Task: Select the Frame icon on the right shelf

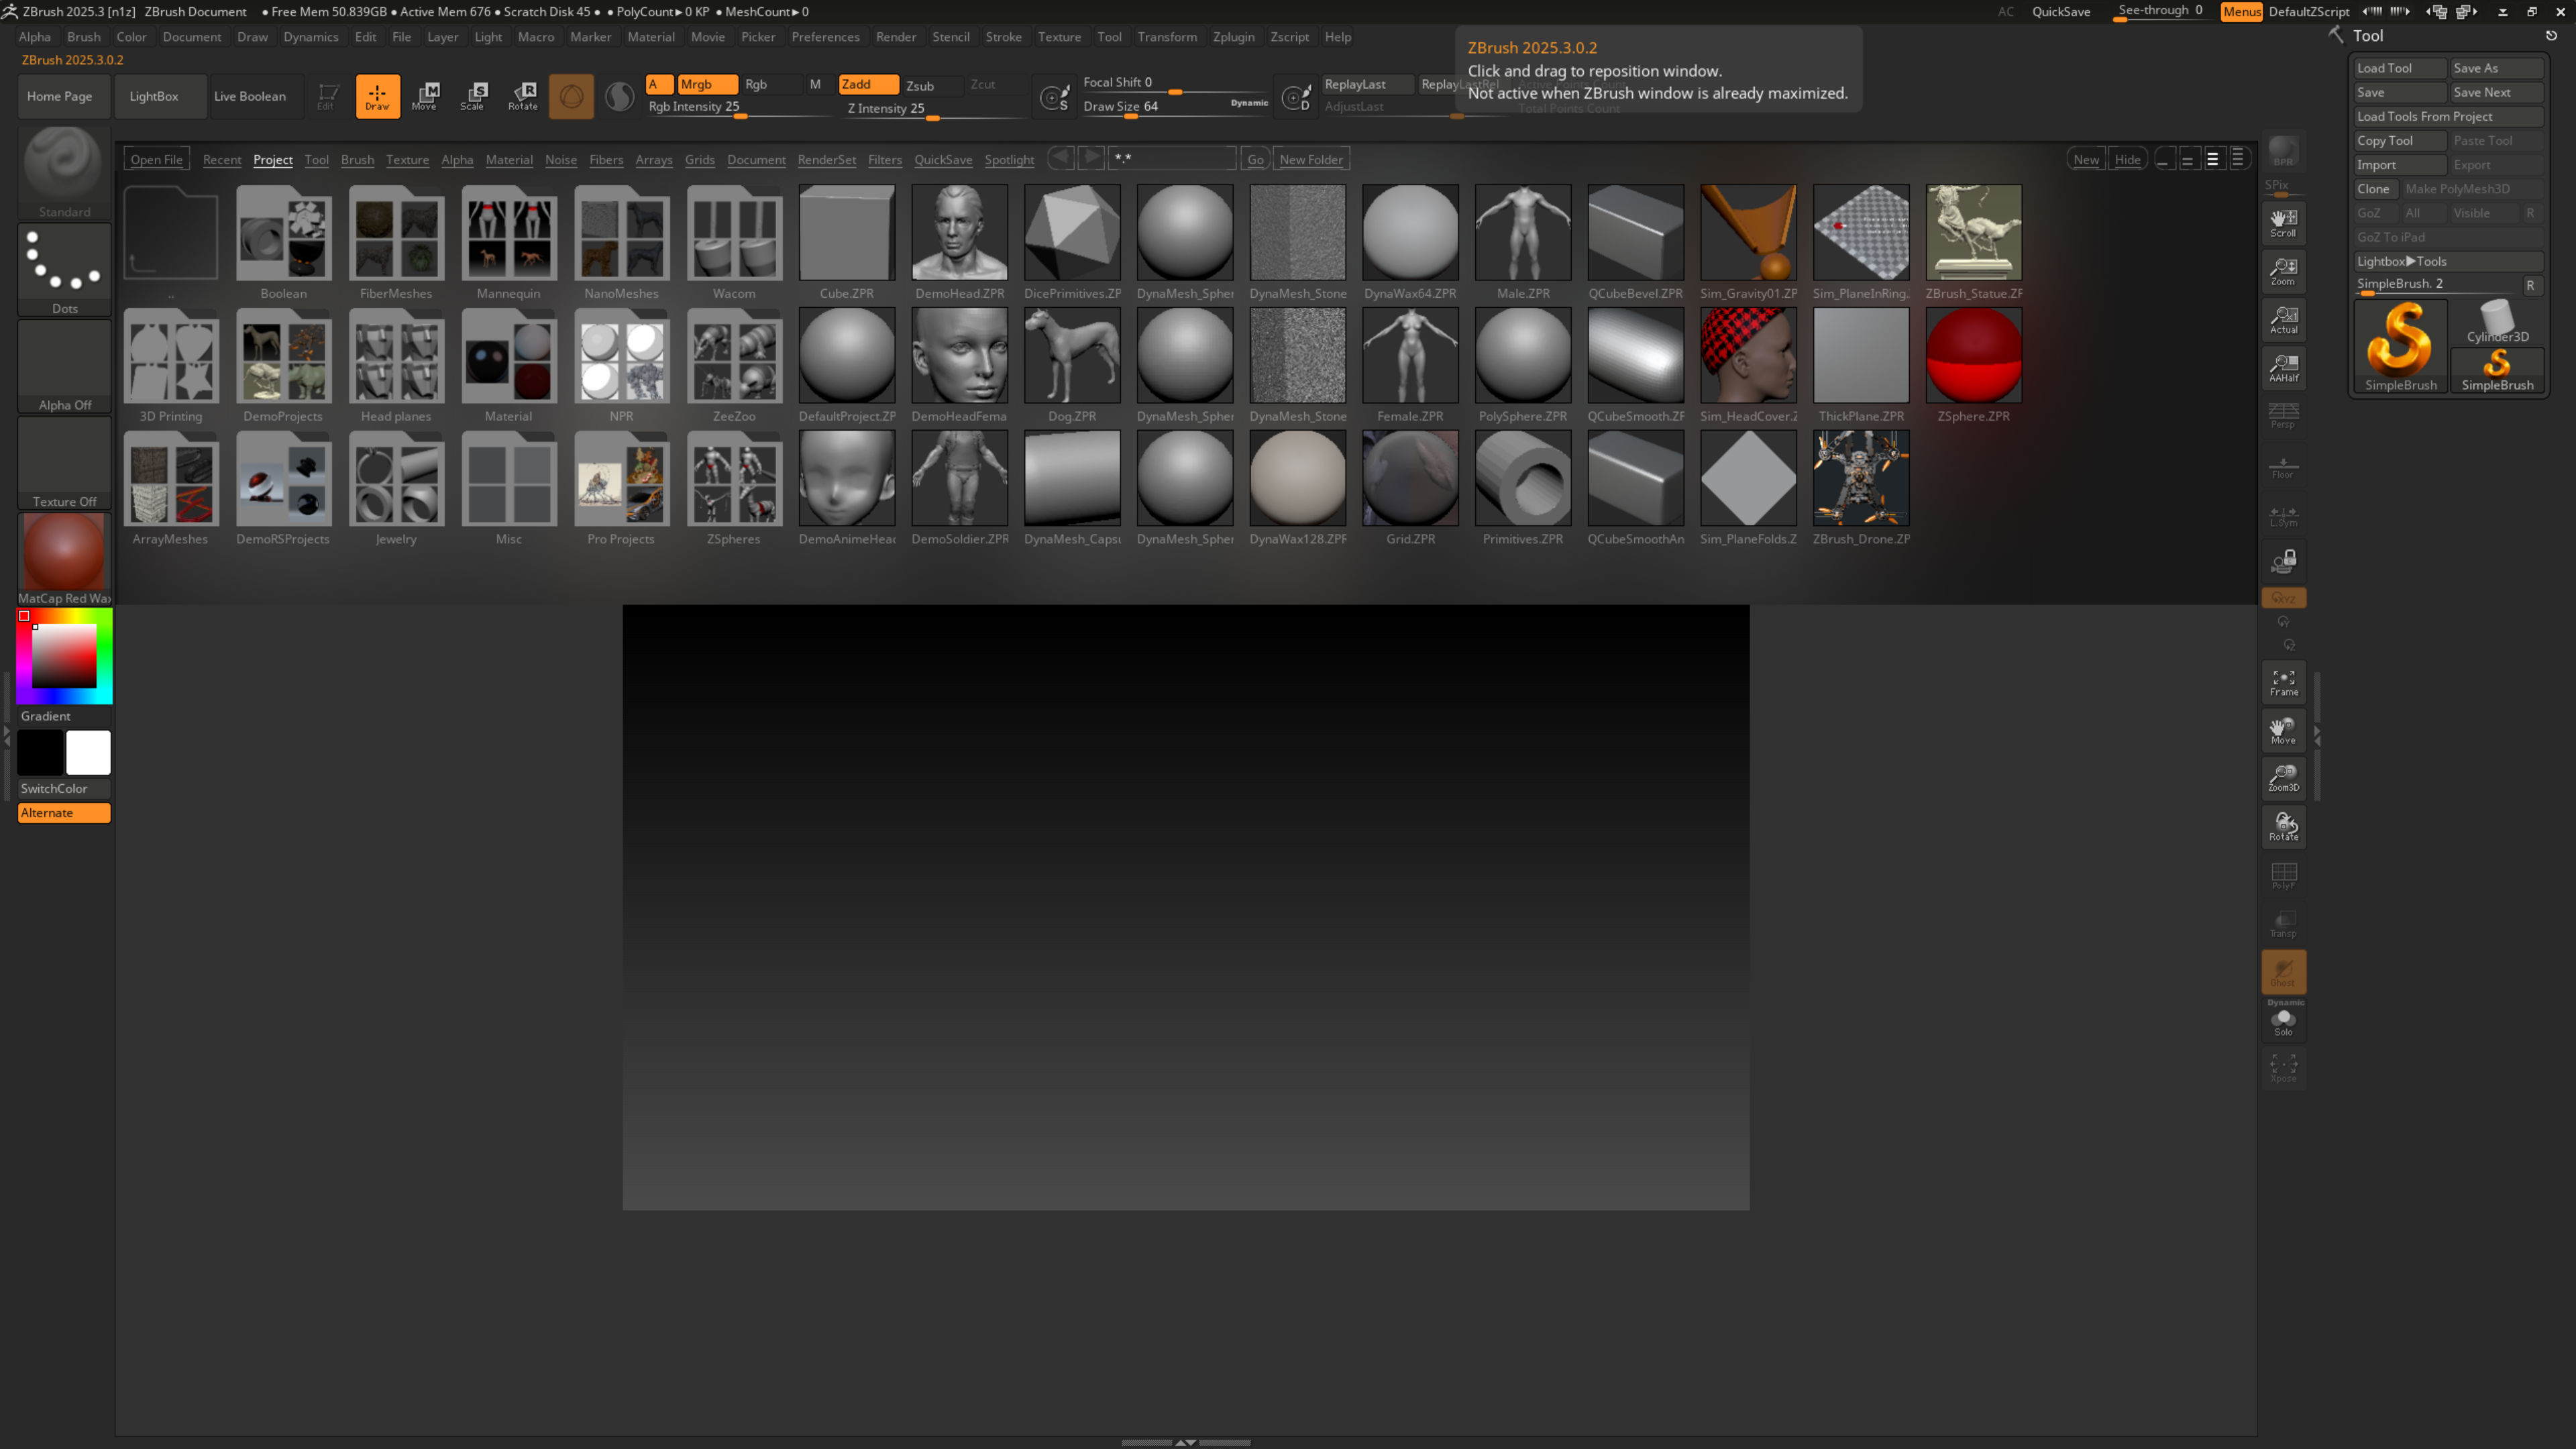Action: 2283,682
